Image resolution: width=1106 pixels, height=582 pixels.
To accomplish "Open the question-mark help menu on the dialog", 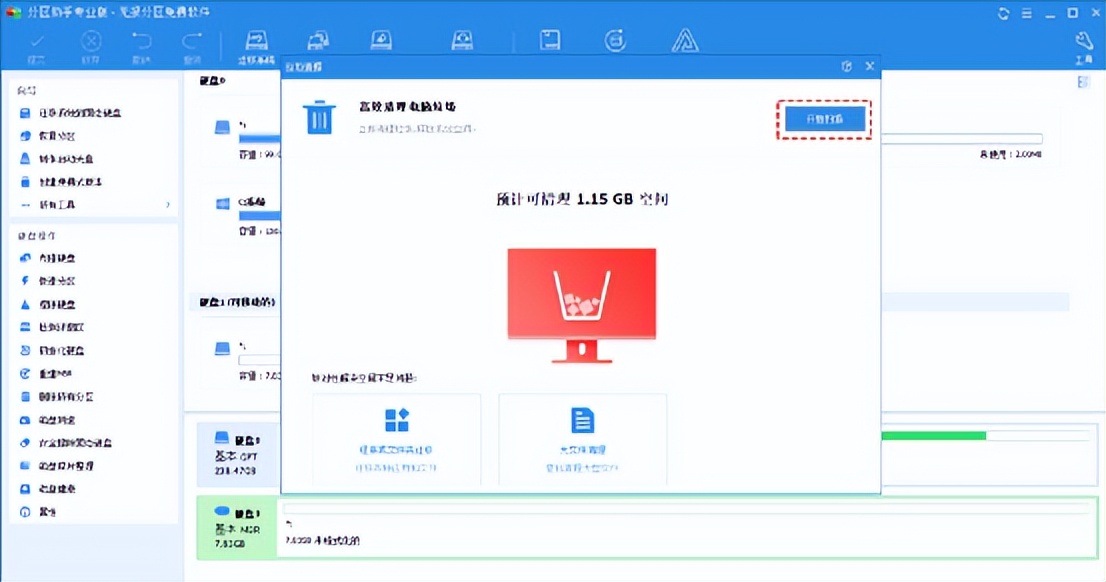I will point(846,66).
